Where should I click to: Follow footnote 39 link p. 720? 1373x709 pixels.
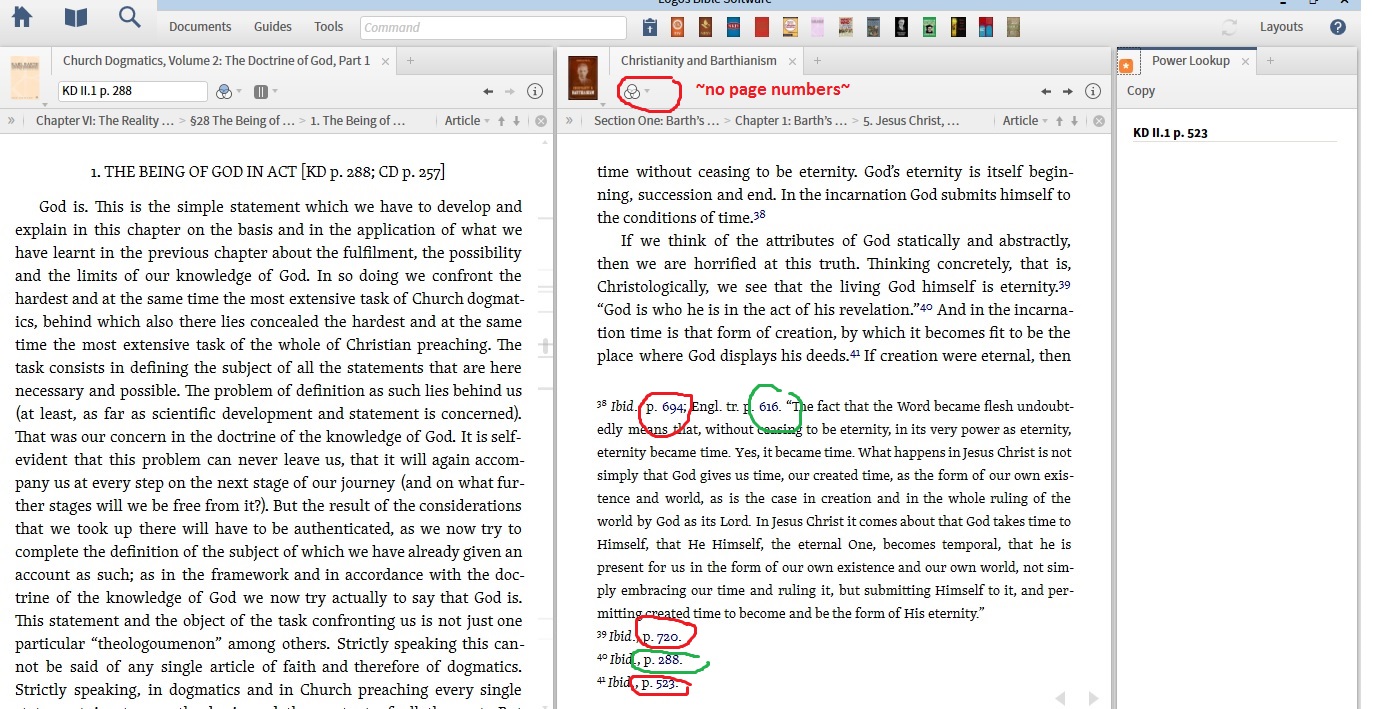660,637
